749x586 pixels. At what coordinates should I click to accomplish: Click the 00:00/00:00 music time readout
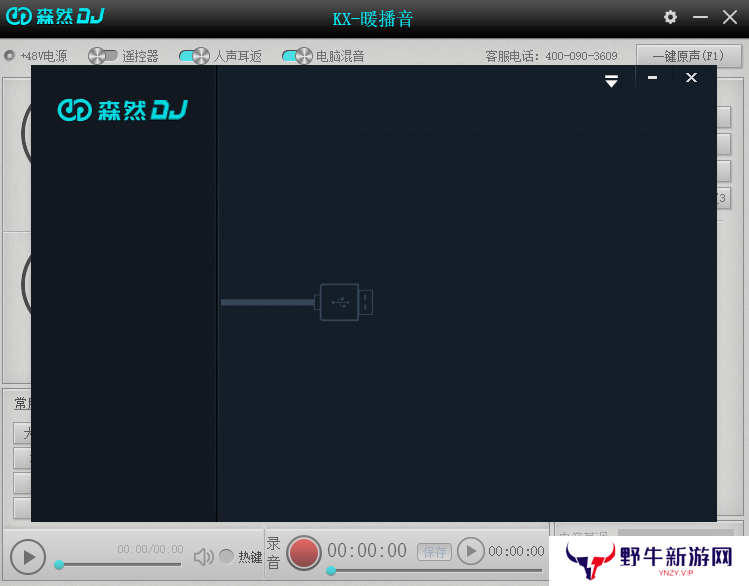click(x=150, y=549)
